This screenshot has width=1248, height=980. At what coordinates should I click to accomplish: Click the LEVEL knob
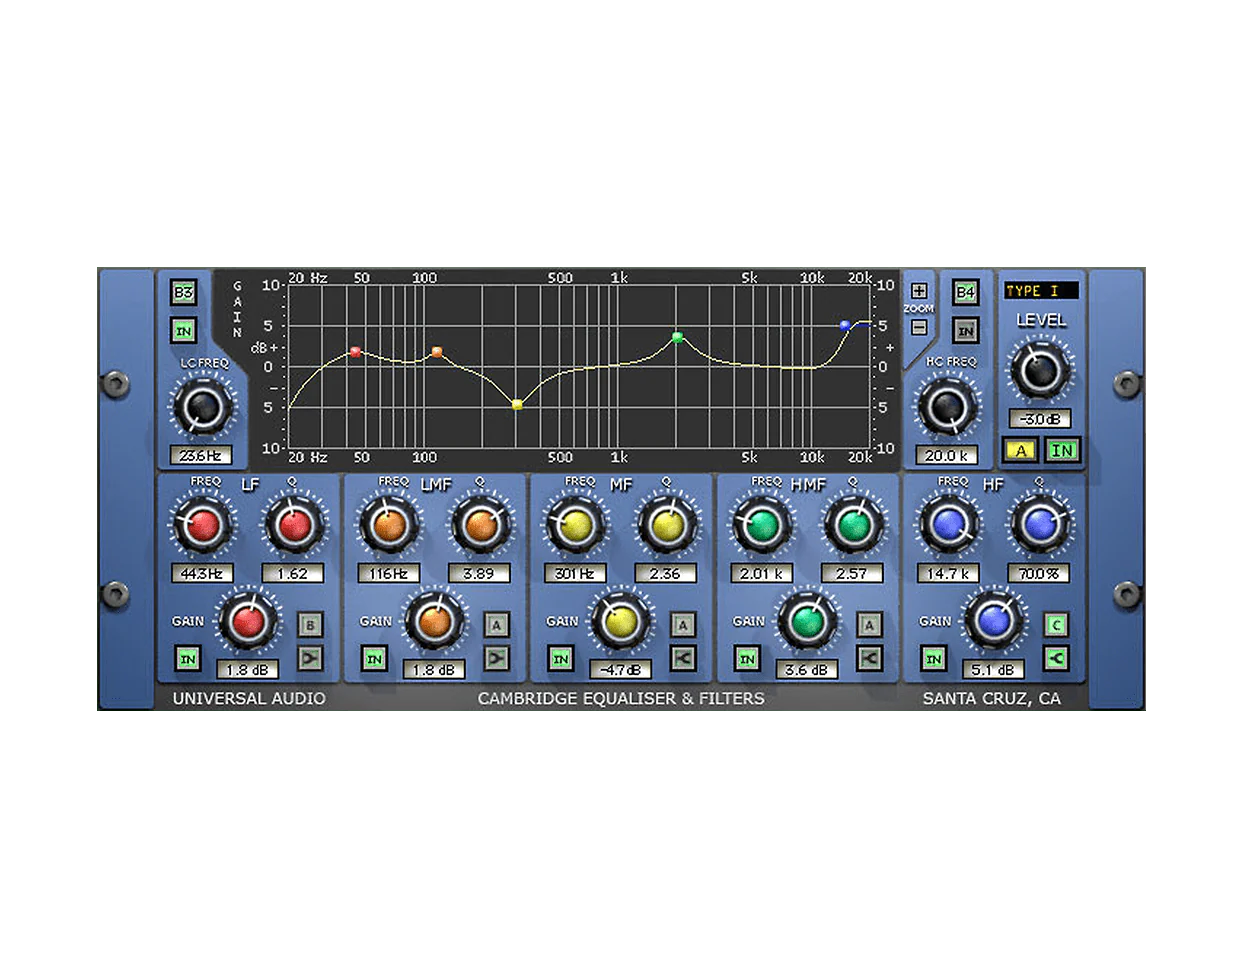(1040, 371)
